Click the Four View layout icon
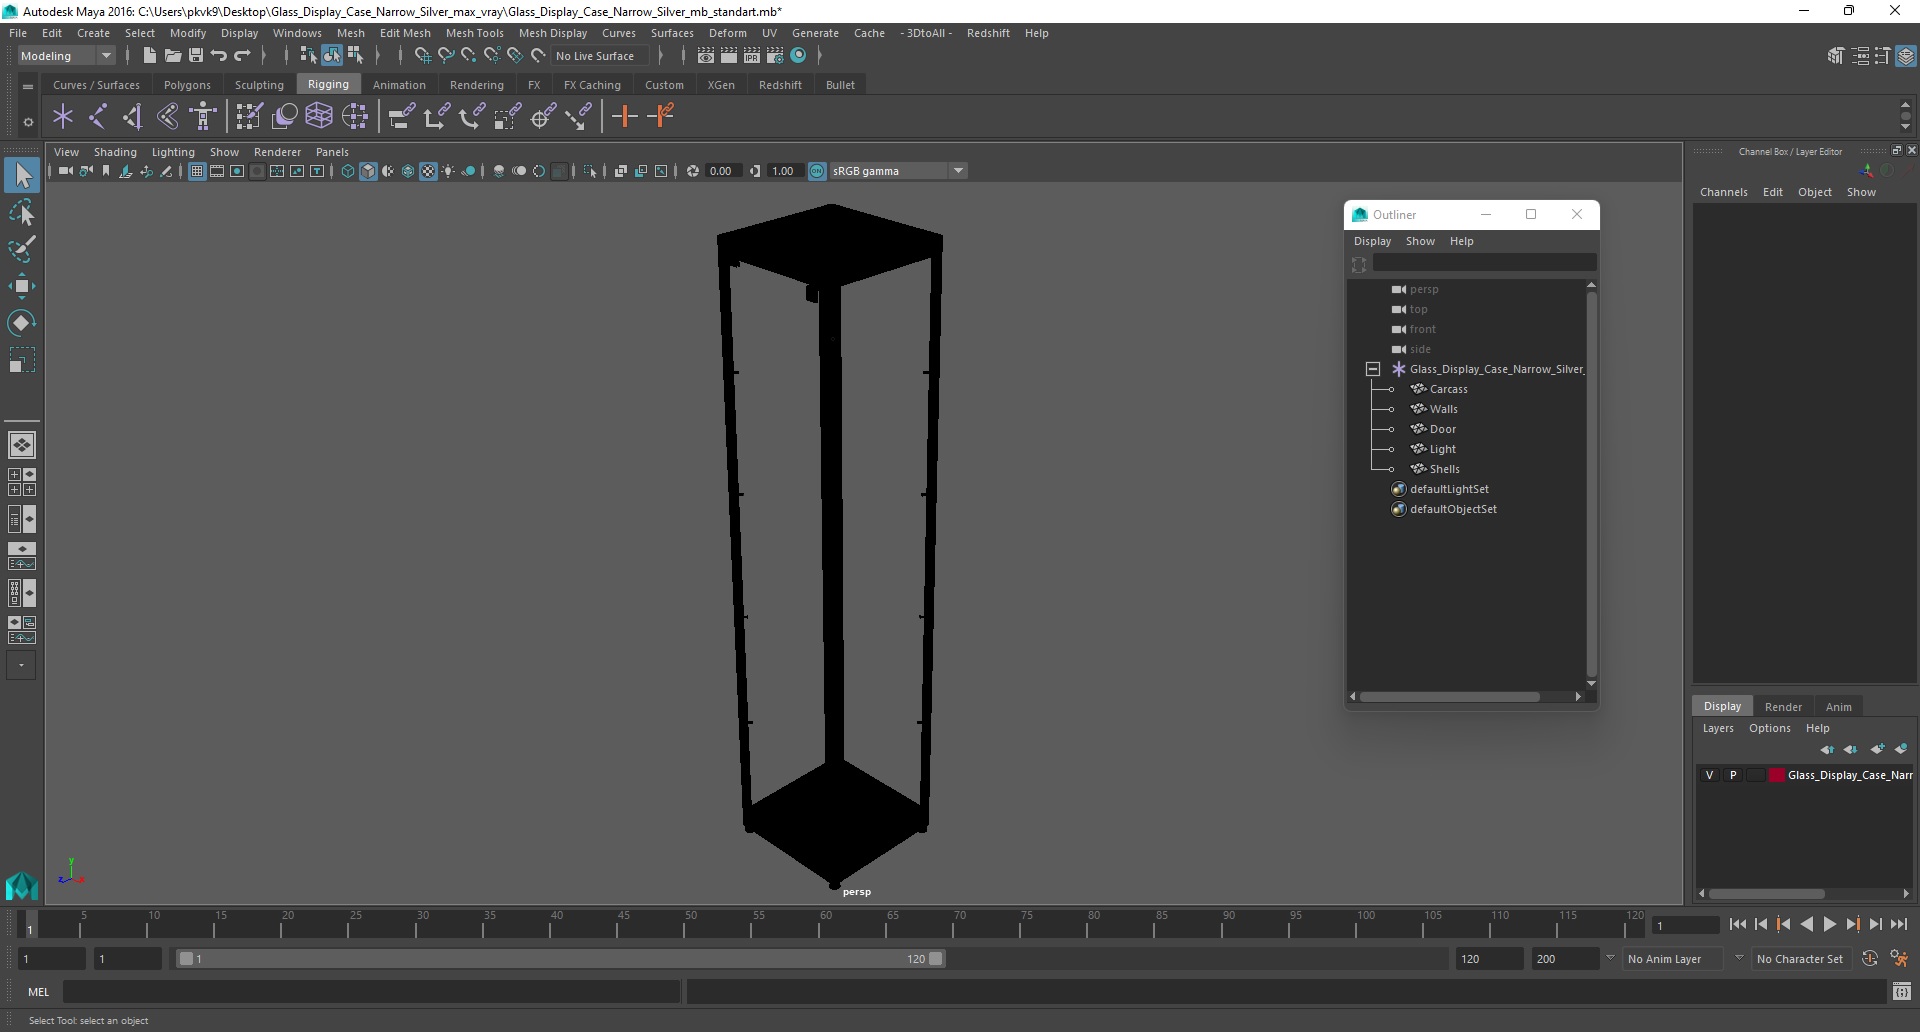This screenshot has height=1032, width=1920. point(22,482)
